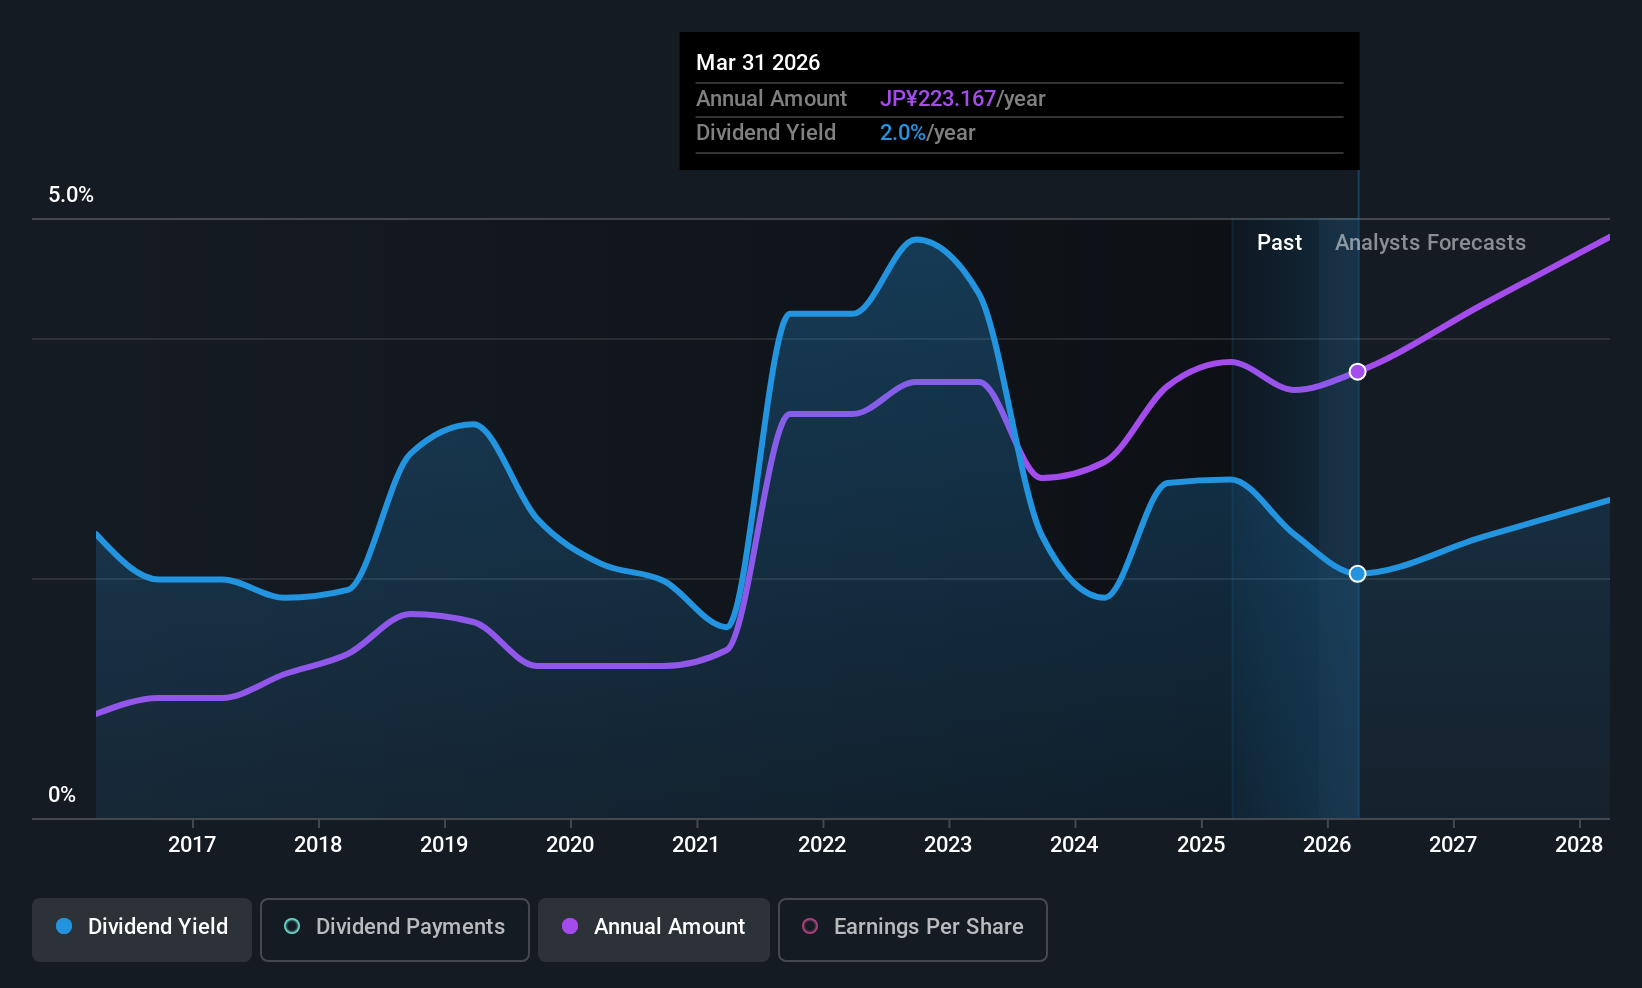
Task: Click the 2021 x-axis label
Action: (x=696, y=844)
